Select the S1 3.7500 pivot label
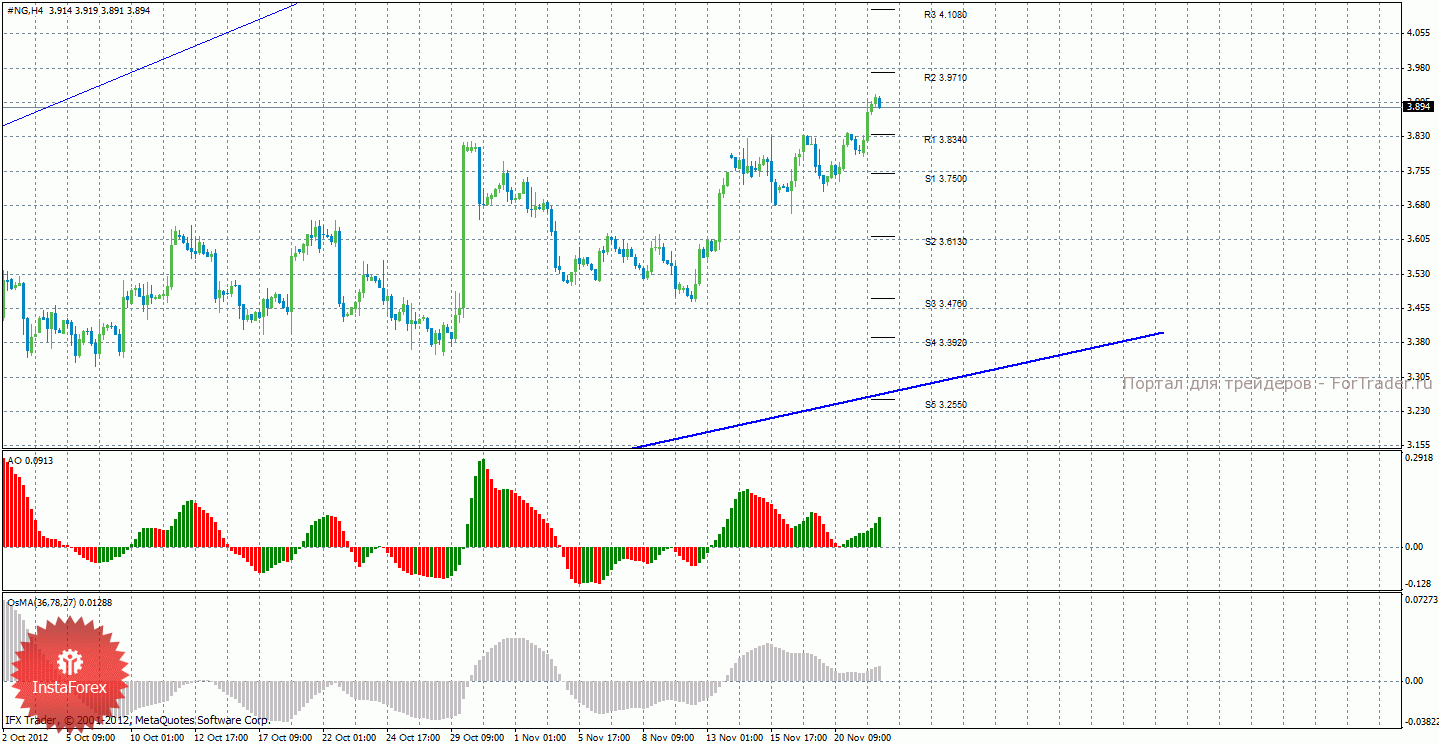The image size is (1439, 745). pyautogui.click(x=945, y=179)
